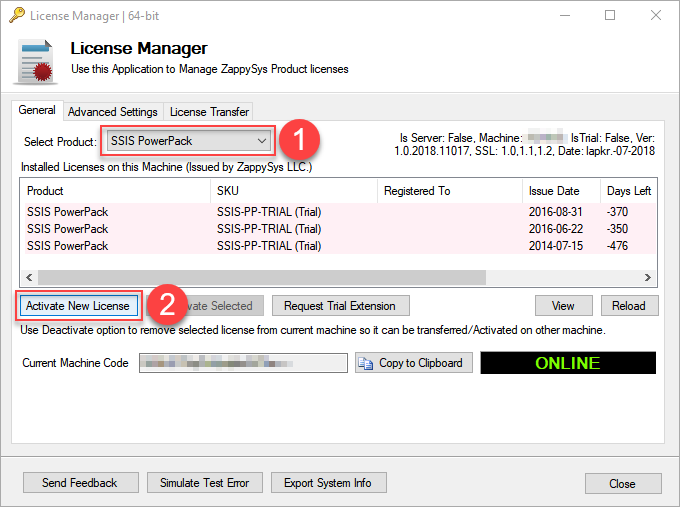Click the Current Machine Code field
The image size is (680, 507).
pos(243,363)
